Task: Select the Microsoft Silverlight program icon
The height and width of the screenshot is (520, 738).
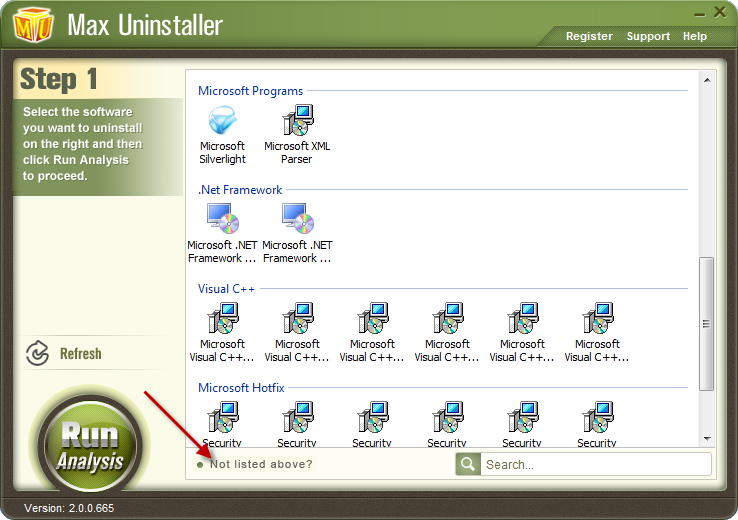Action: pyautogui.click(x=223, y=120)
